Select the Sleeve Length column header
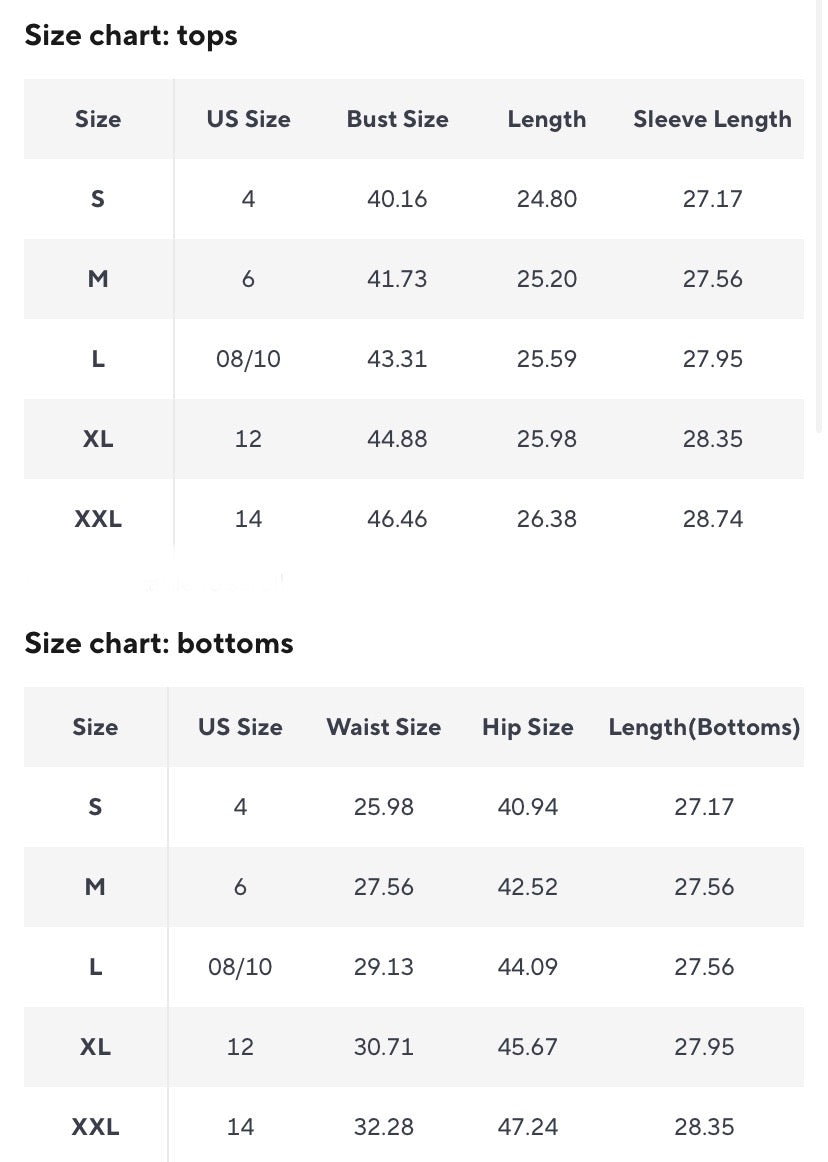The height and width of the screenshot is (1162, 828). 712,119
